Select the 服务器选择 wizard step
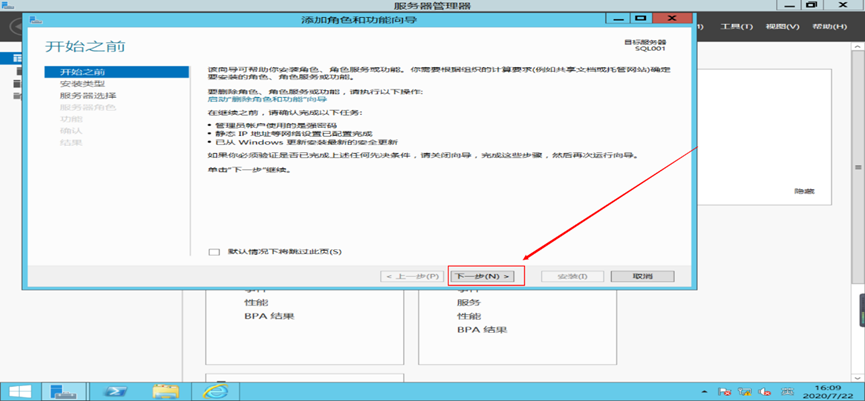Image resolution: width=865 pixels, height=401 pixels. 88,95
